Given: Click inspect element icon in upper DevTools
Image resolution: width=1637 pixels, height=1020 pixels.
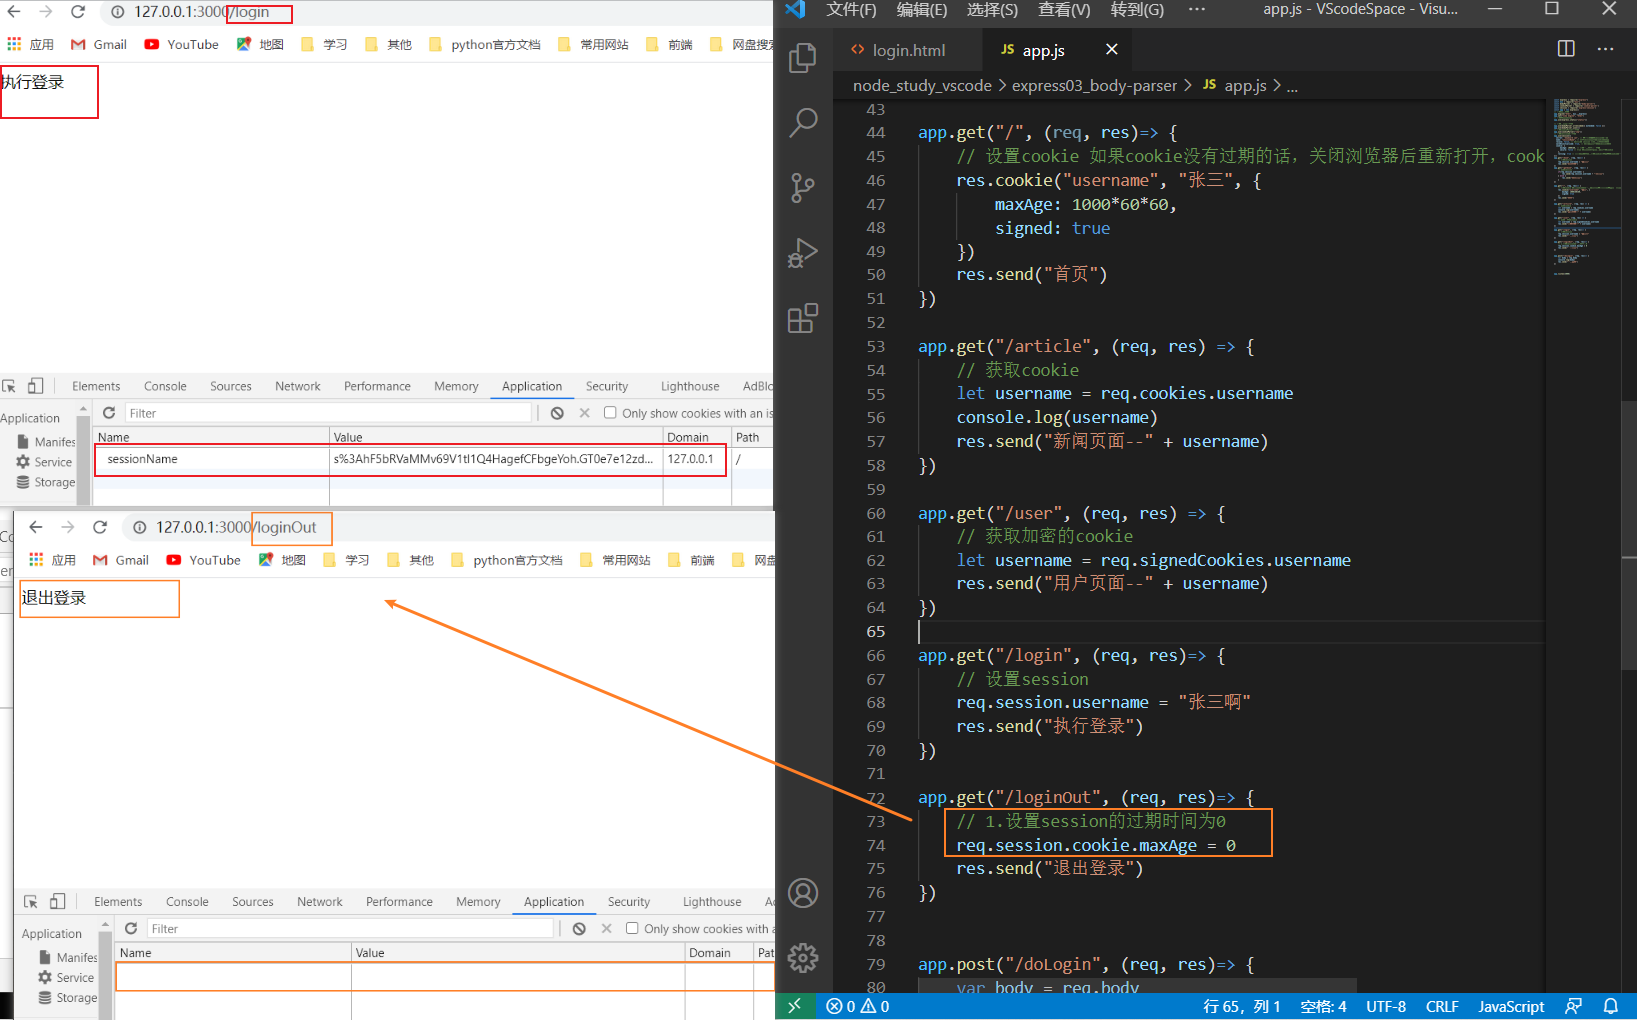Looking at the screenshot, I should 9,386.
